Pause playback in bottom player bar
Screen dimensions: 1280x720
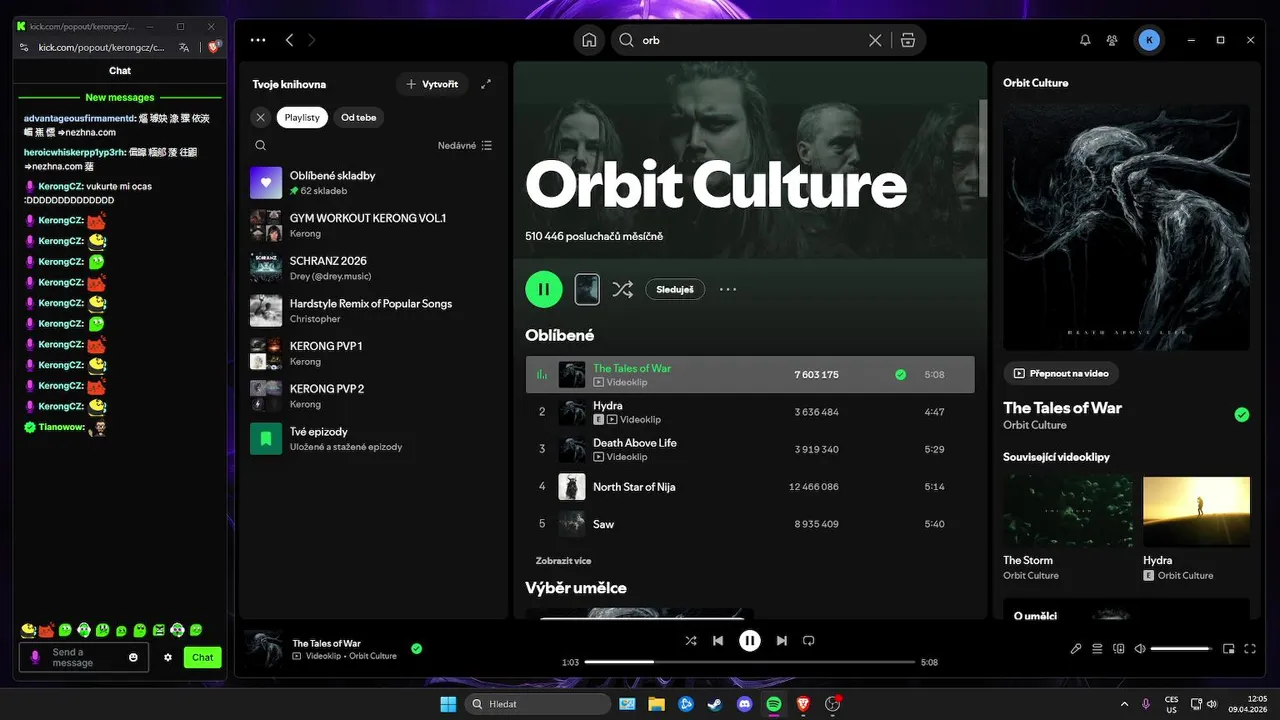pos(750,641)
